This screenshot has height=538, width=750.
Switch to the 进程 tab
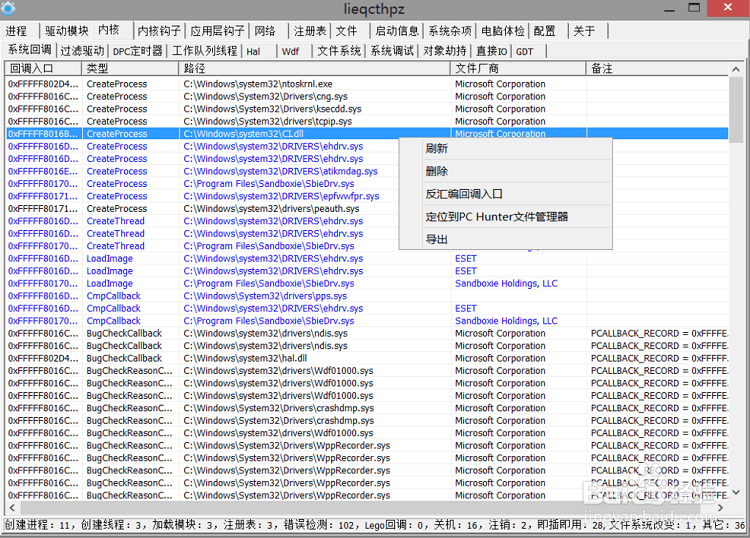click(x=17, y=31)
